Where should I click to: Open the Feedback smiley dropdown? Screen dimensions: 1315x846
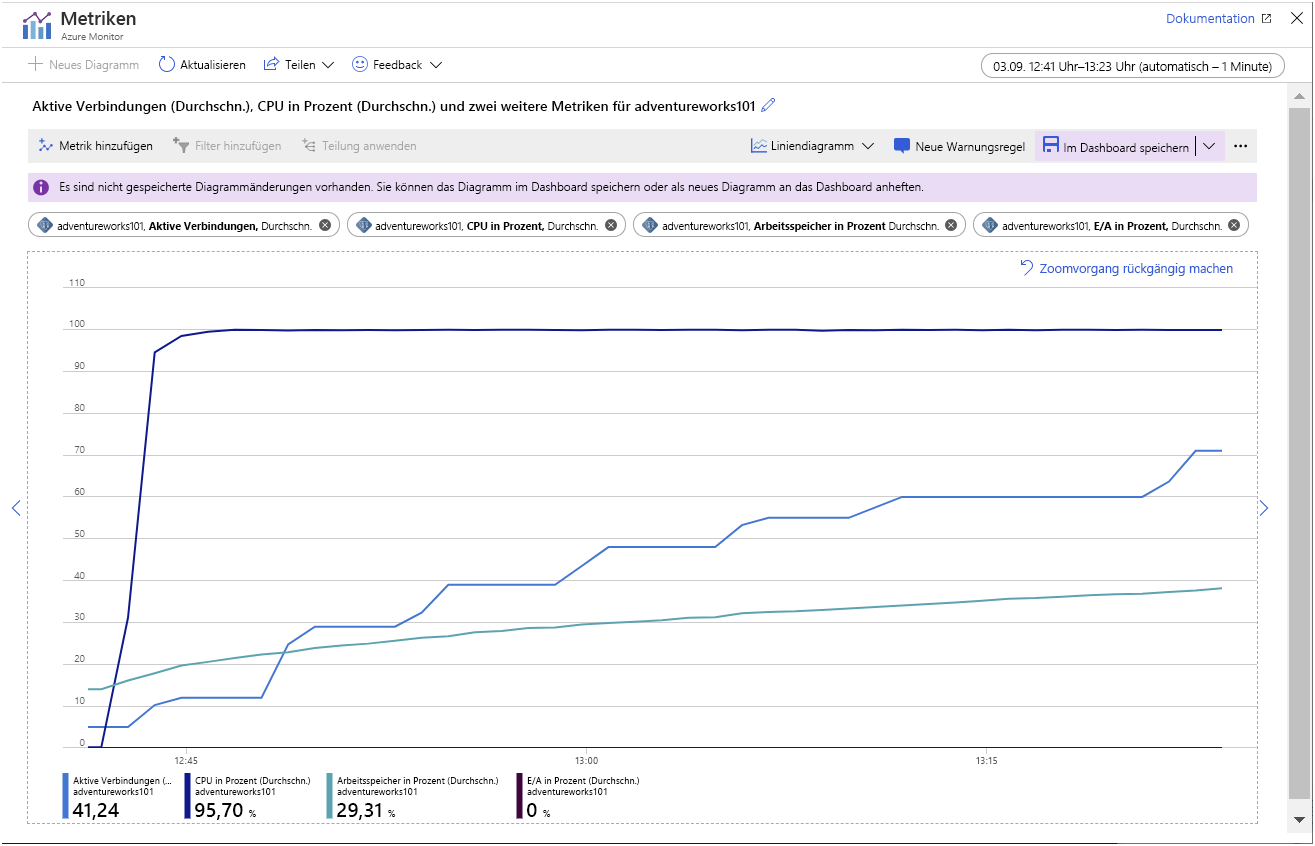pos(397,65)
